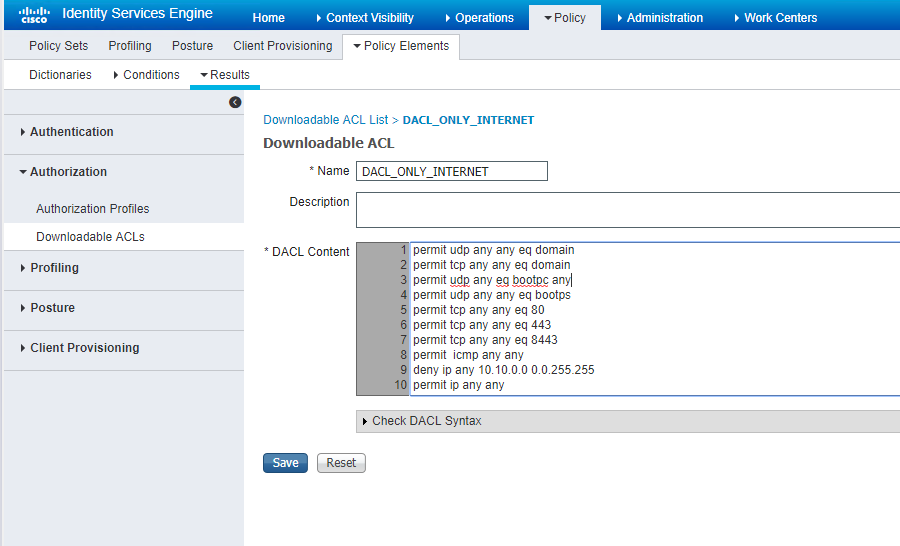This screenshot has height=546, width=900.
Task: Open Work Centers menu
Action: (776, 18)
